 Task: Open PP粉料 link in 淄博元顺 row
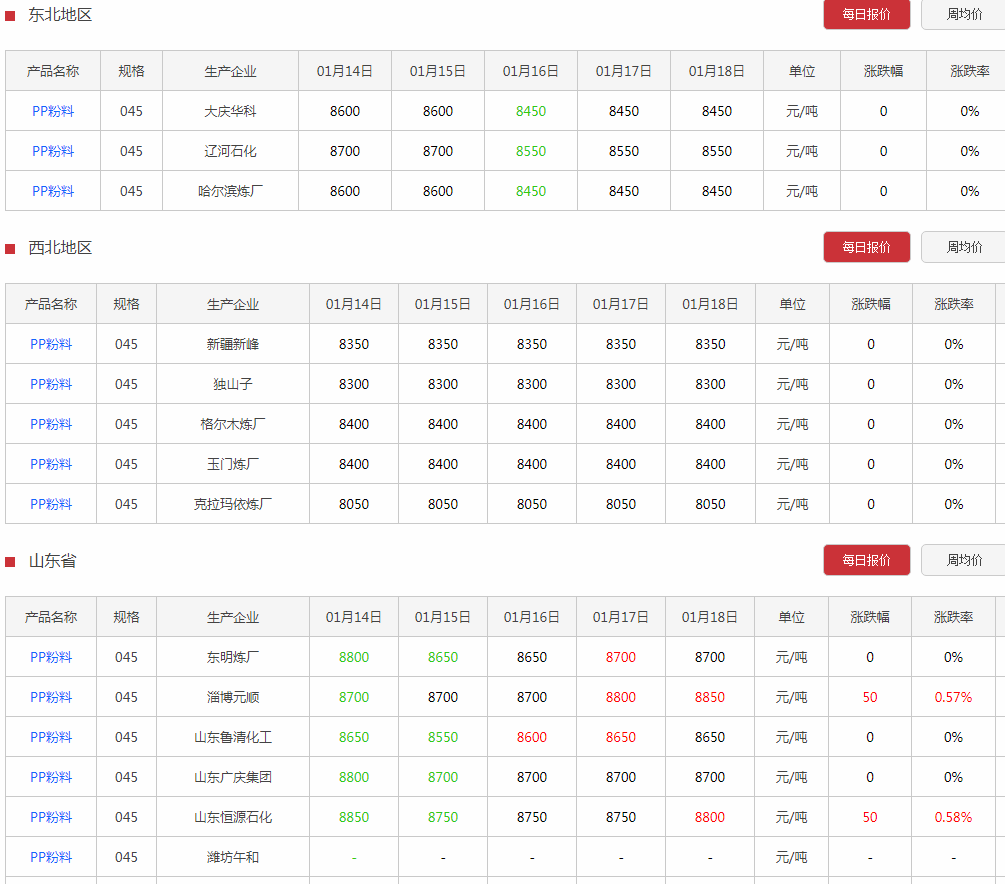tap(51, 697)
